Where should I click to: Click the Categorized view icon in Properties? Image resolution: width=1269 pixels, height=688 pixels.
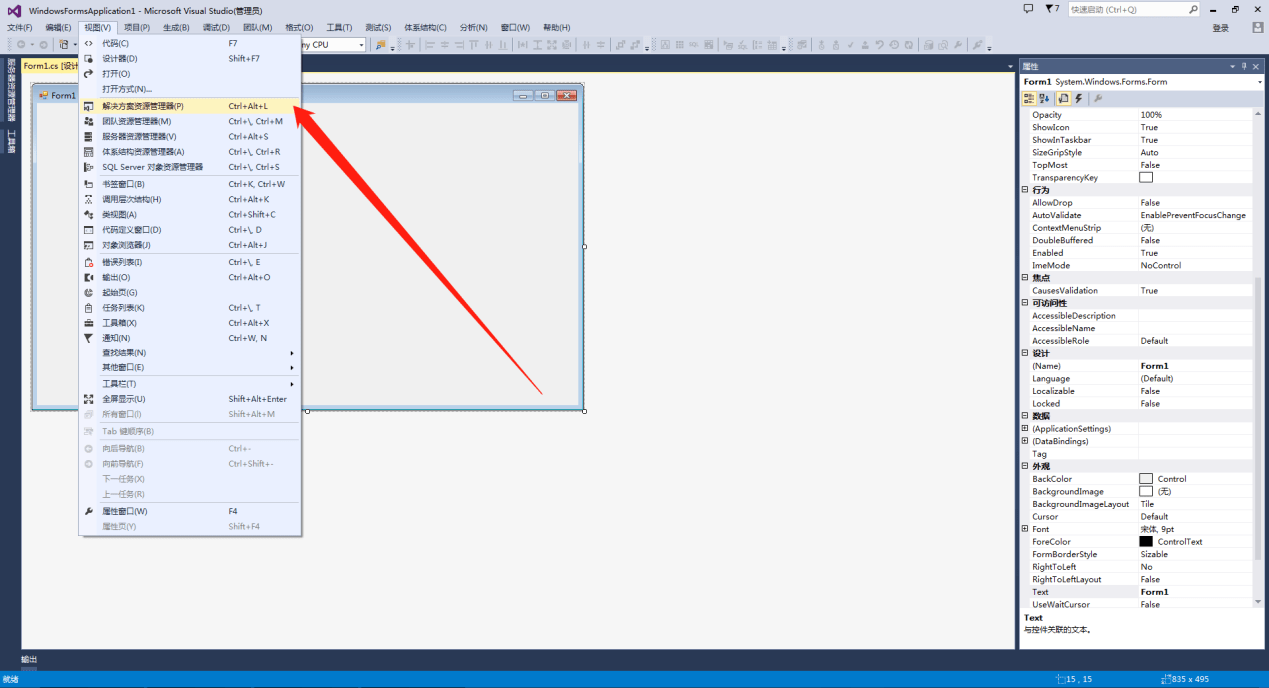(x=1029, y=98)
